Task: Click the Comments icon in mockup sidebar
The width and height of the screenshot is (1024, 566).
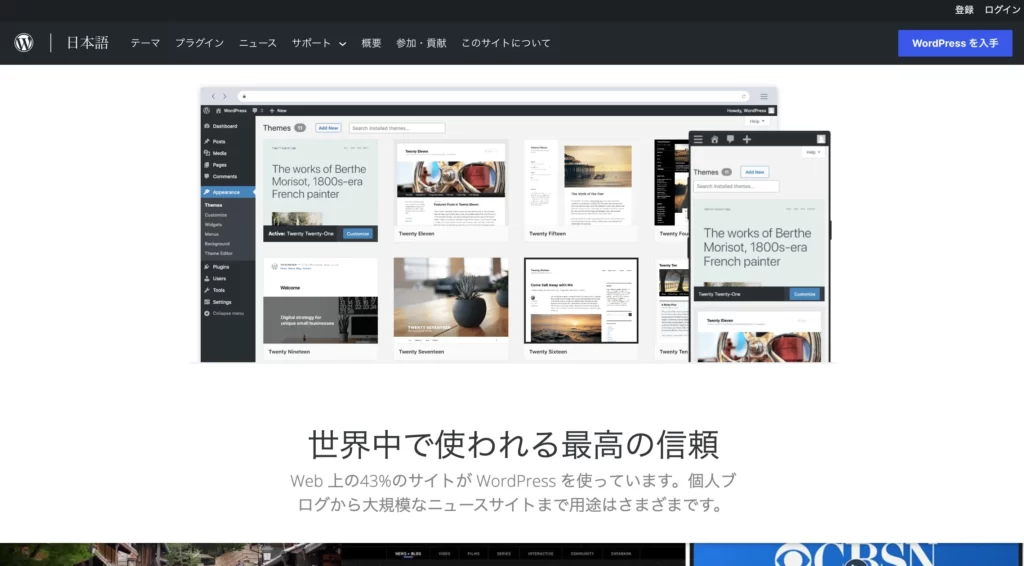Action: pos(207,176)
